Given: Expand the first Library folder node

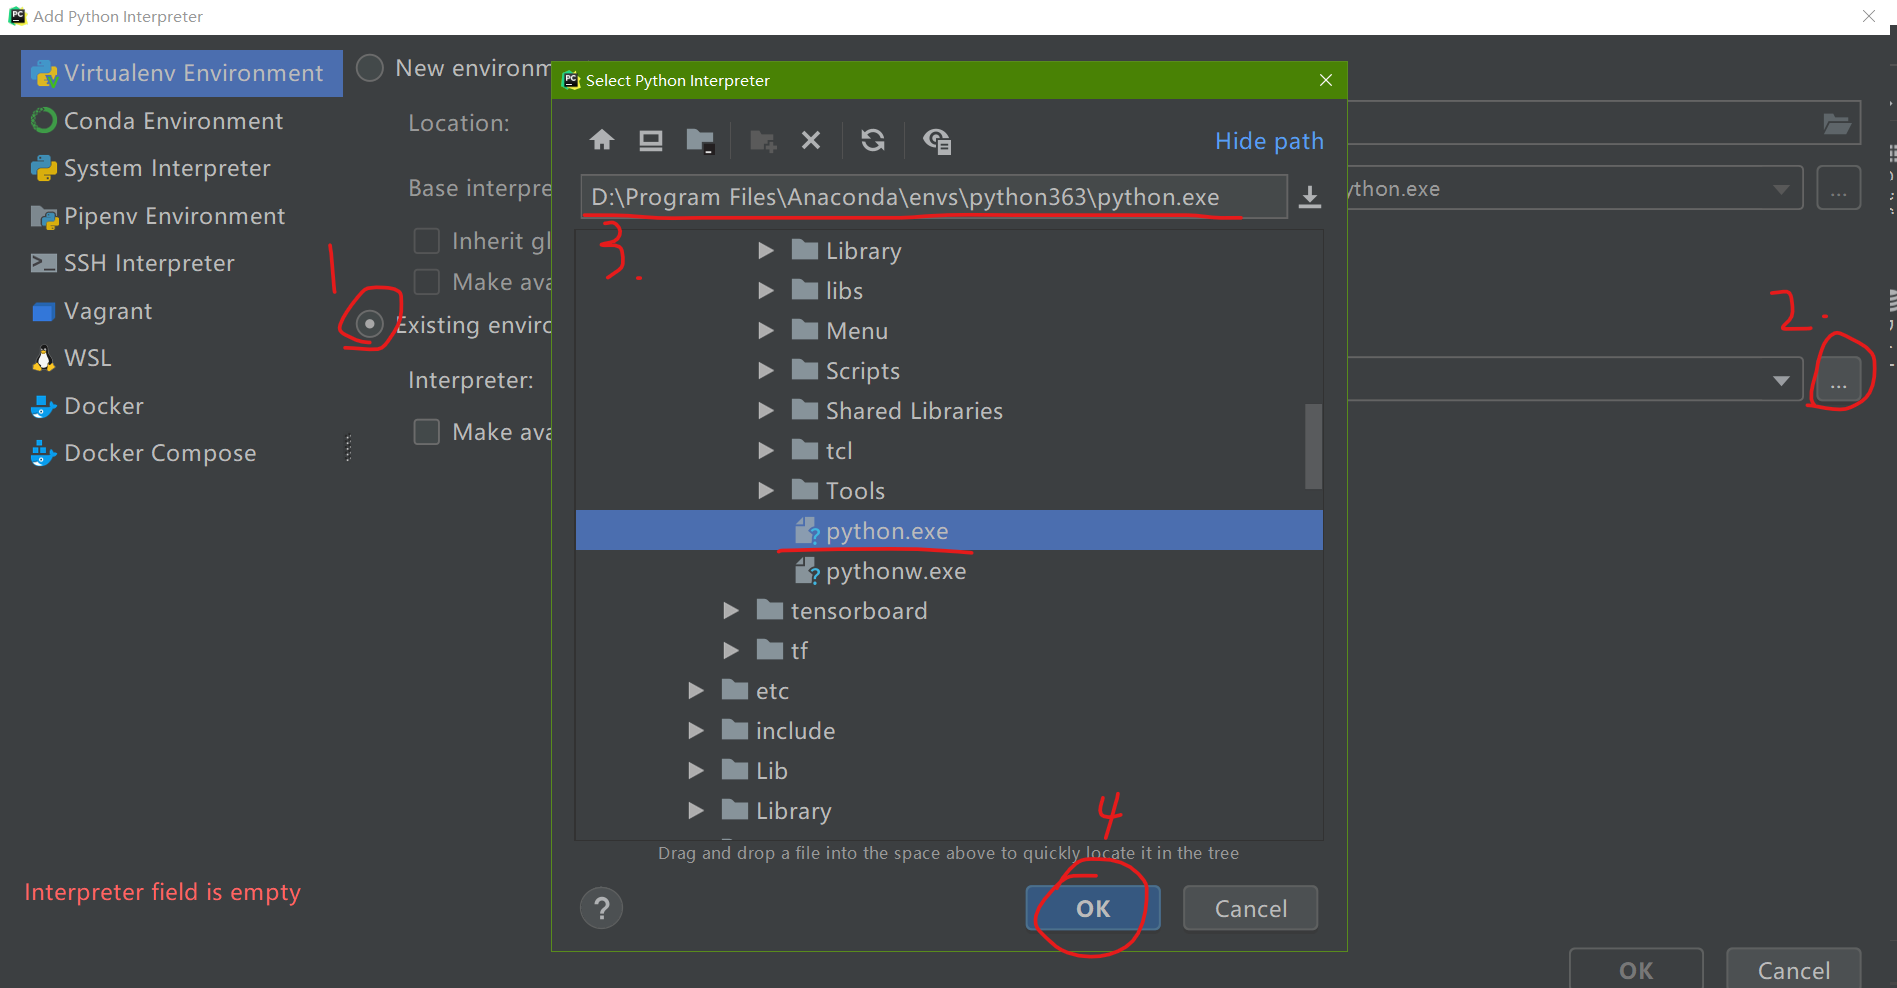Looking at the screenshot, I should point(766,251).
